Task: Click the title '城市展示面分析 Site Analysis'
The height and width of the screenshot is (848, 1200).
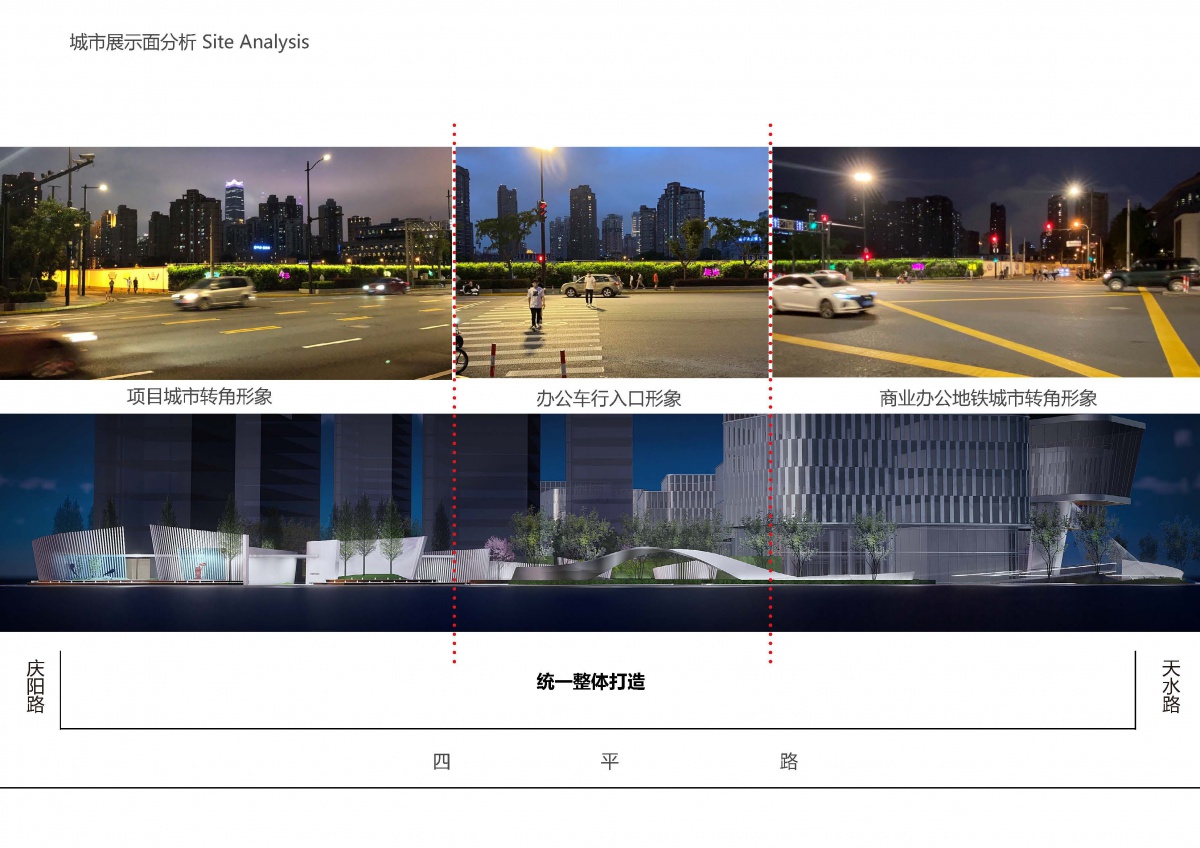Action: [189, 42]
